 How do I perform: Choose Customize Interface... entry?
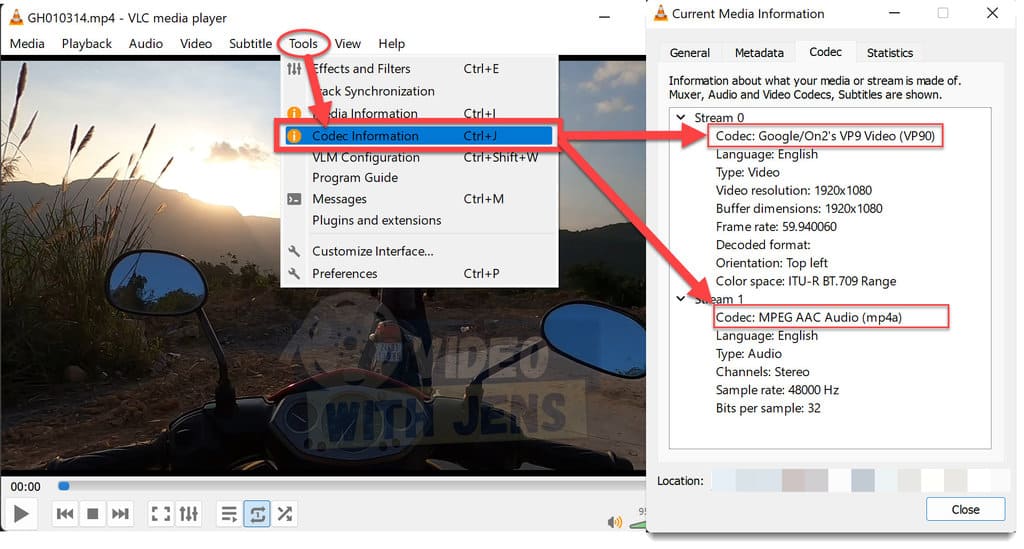[421, 251]
